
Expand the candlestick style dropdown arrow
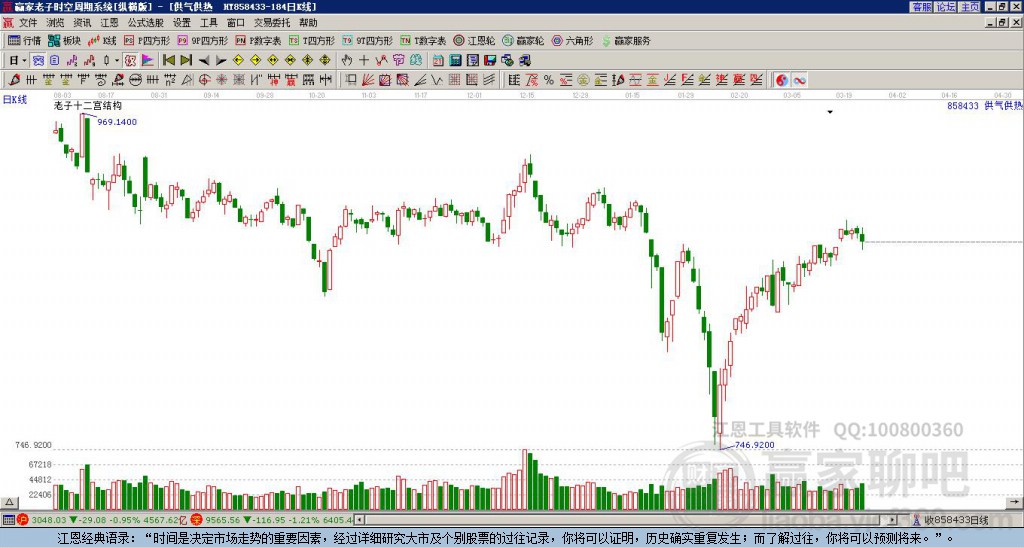point(117,61)
